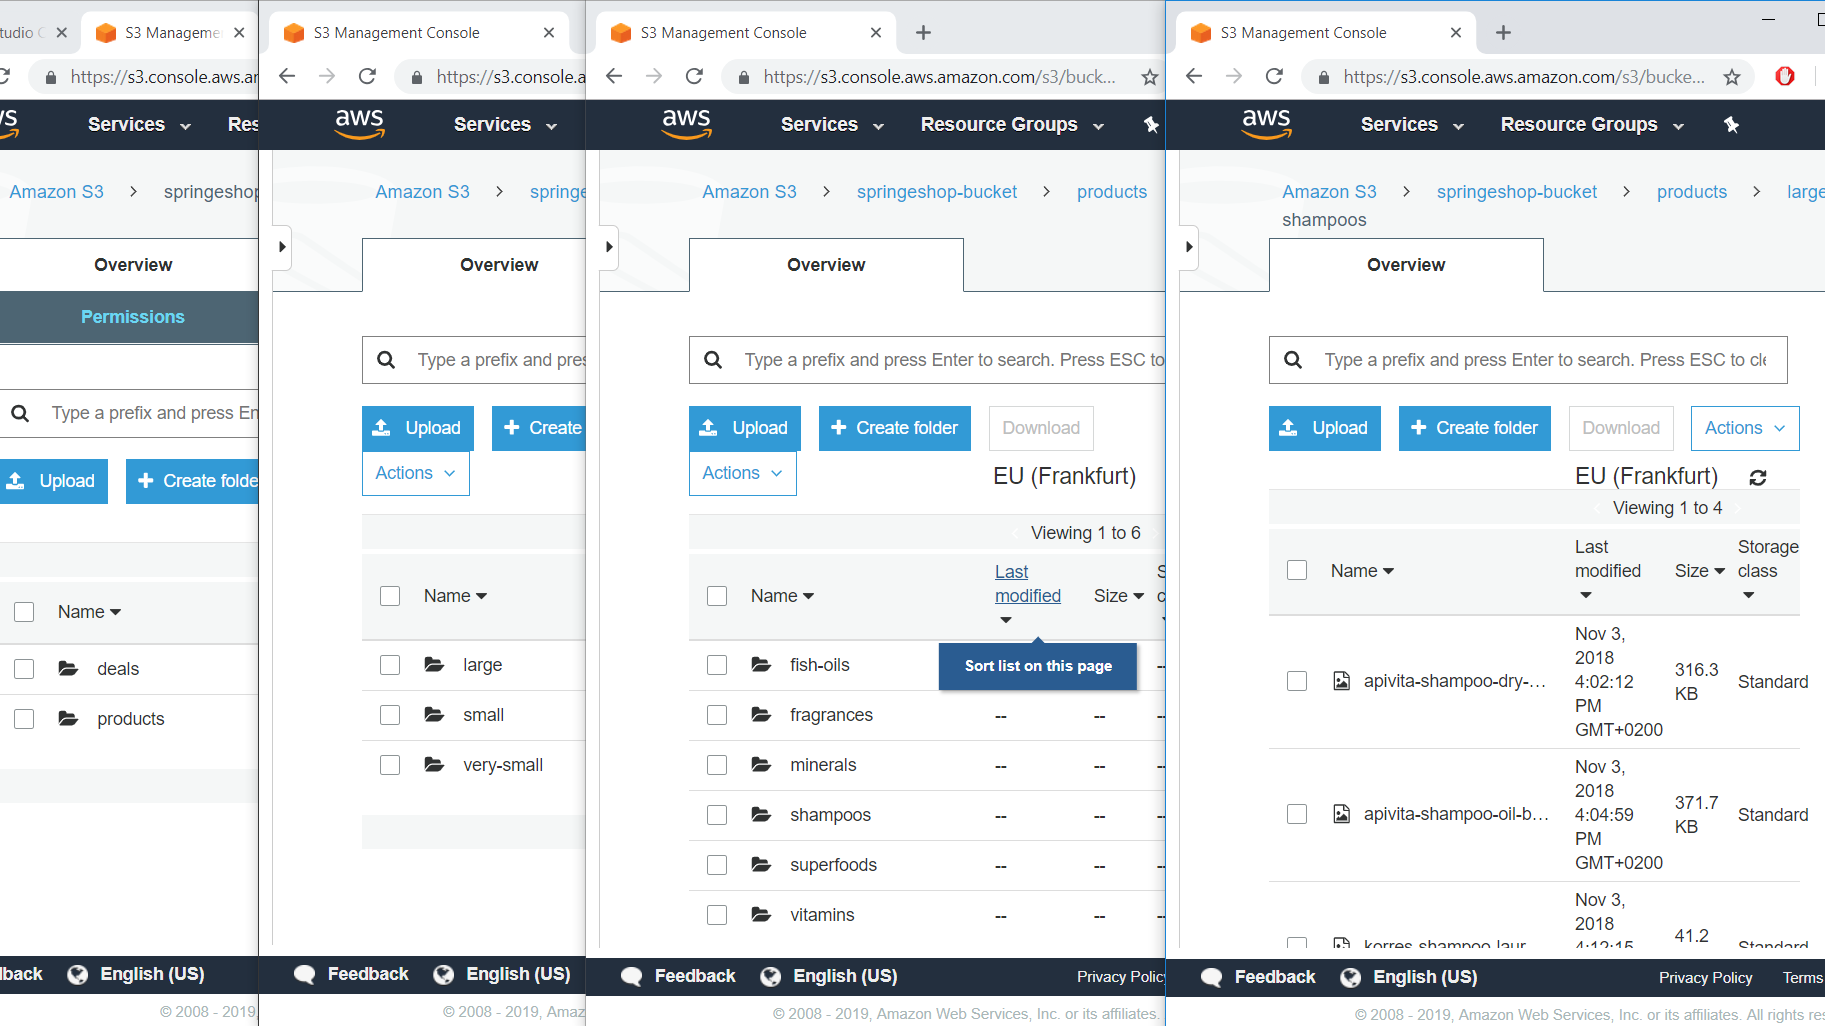Check the very-small folder checkbox
This screenshot has width=1825, height=1026.
(390, 765)
